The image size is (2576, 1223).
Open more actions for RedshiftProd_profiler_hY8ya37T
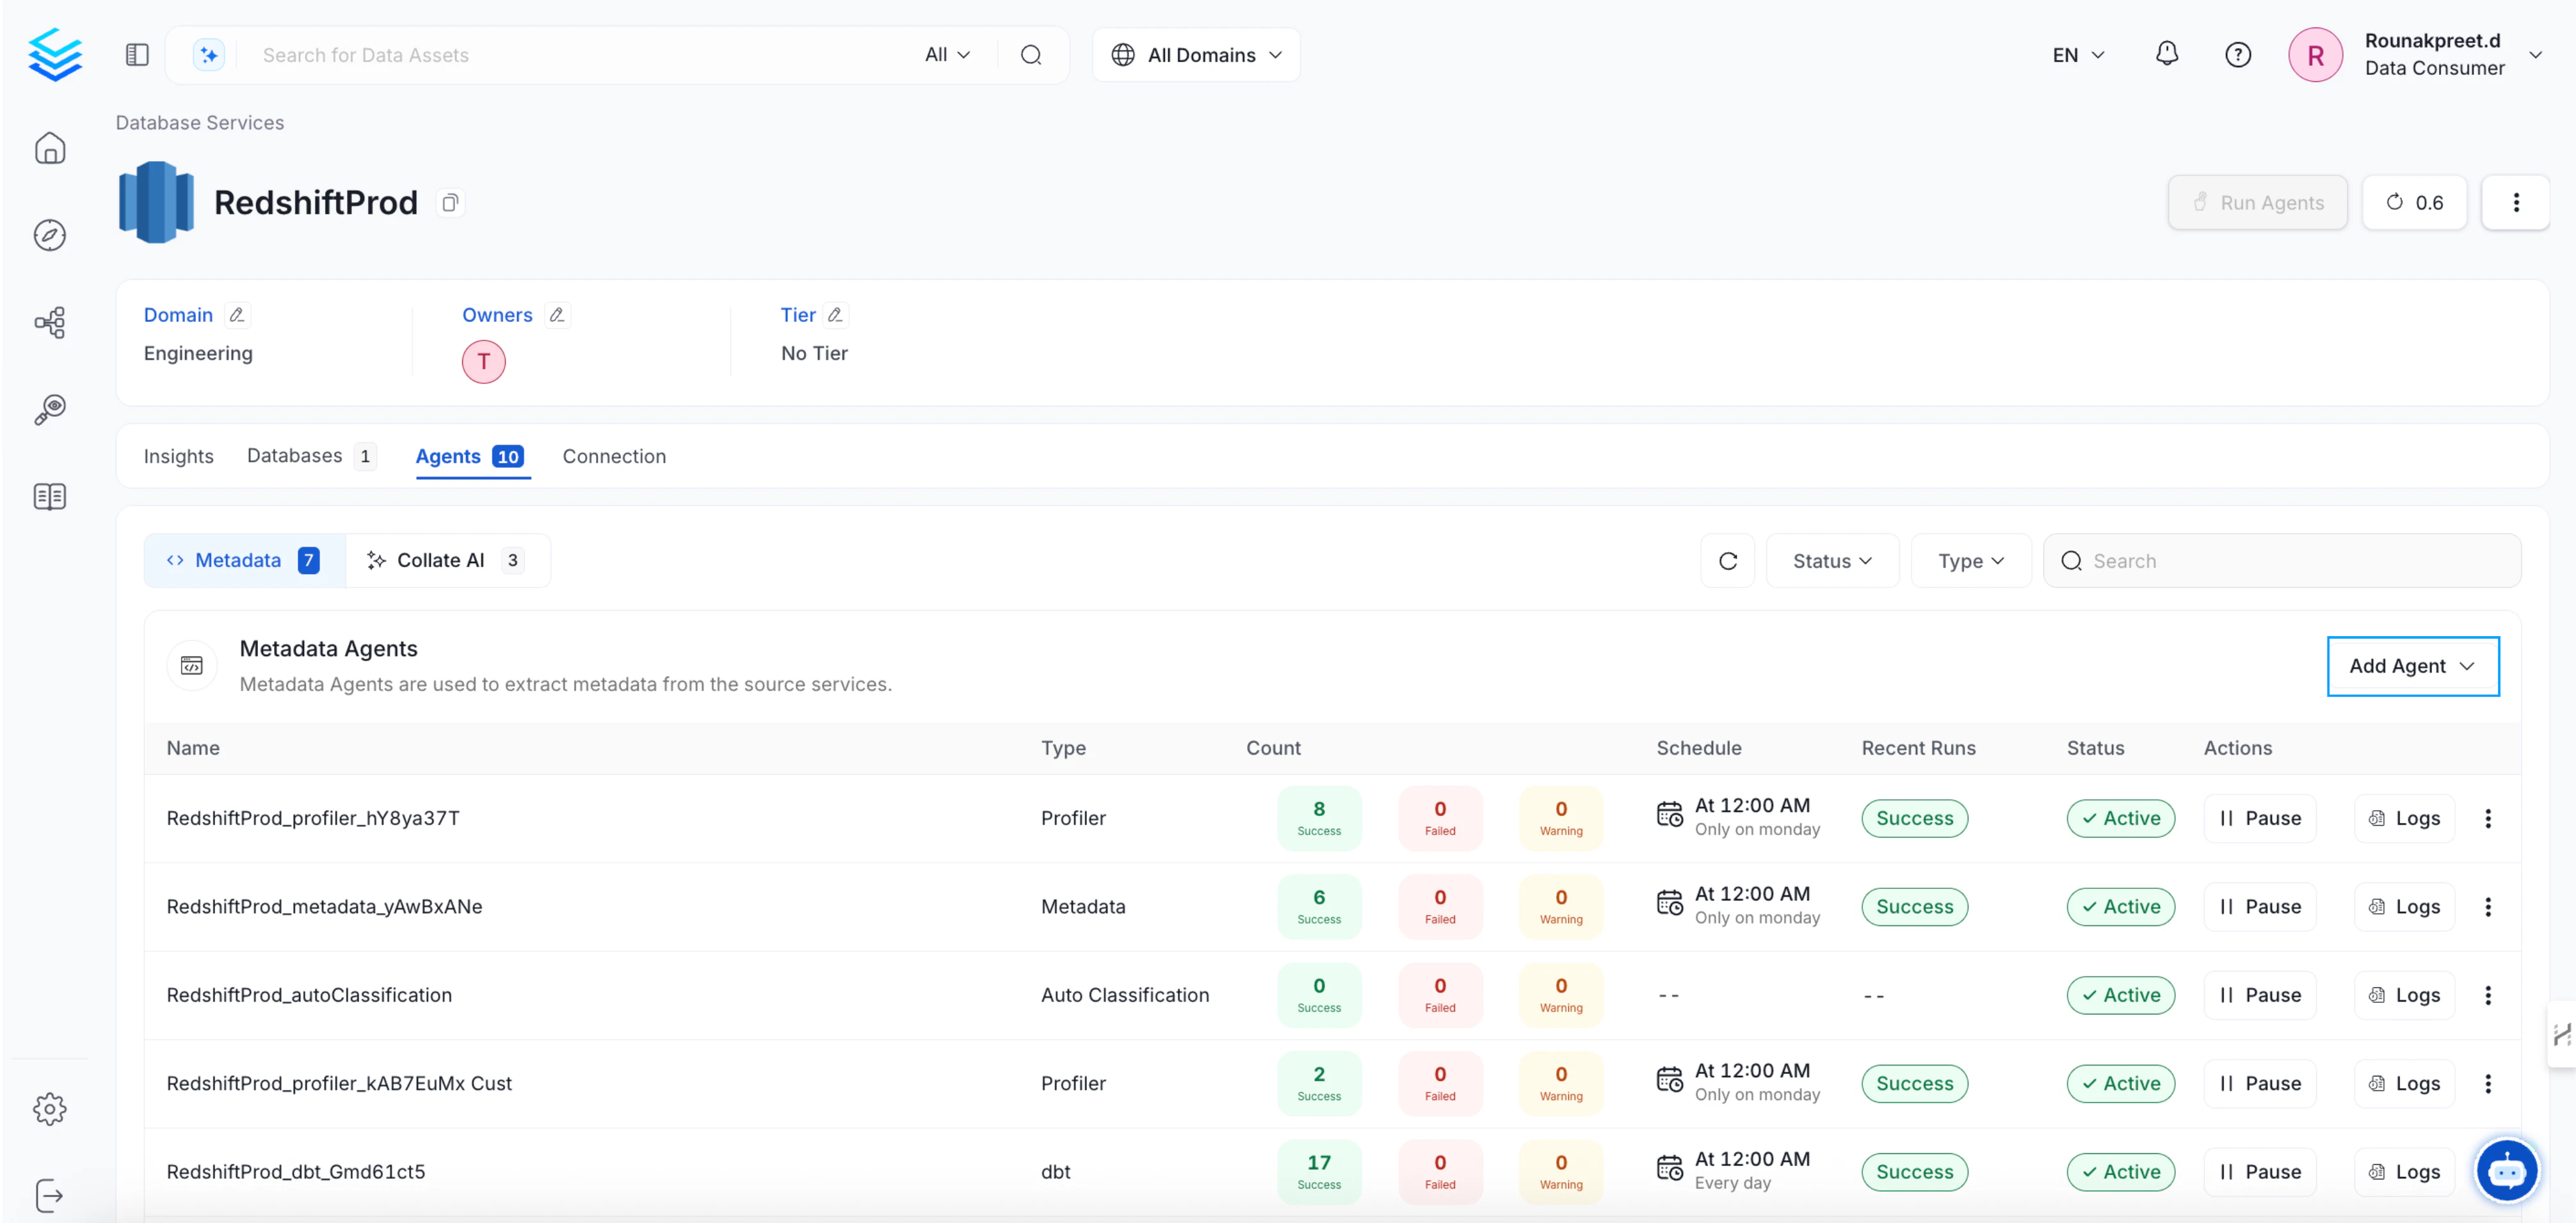pos(2487,818)
